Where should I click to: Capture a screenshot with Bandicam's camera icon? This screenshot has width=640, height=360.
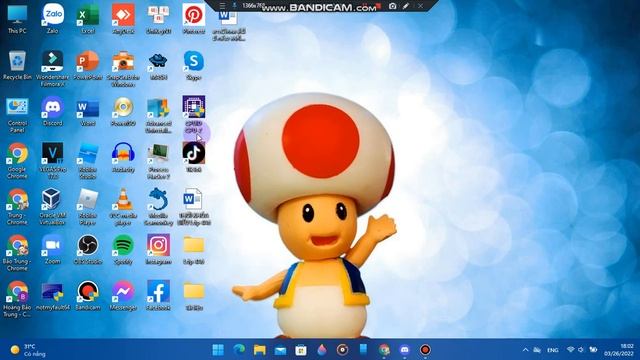(x=392, y=6)
